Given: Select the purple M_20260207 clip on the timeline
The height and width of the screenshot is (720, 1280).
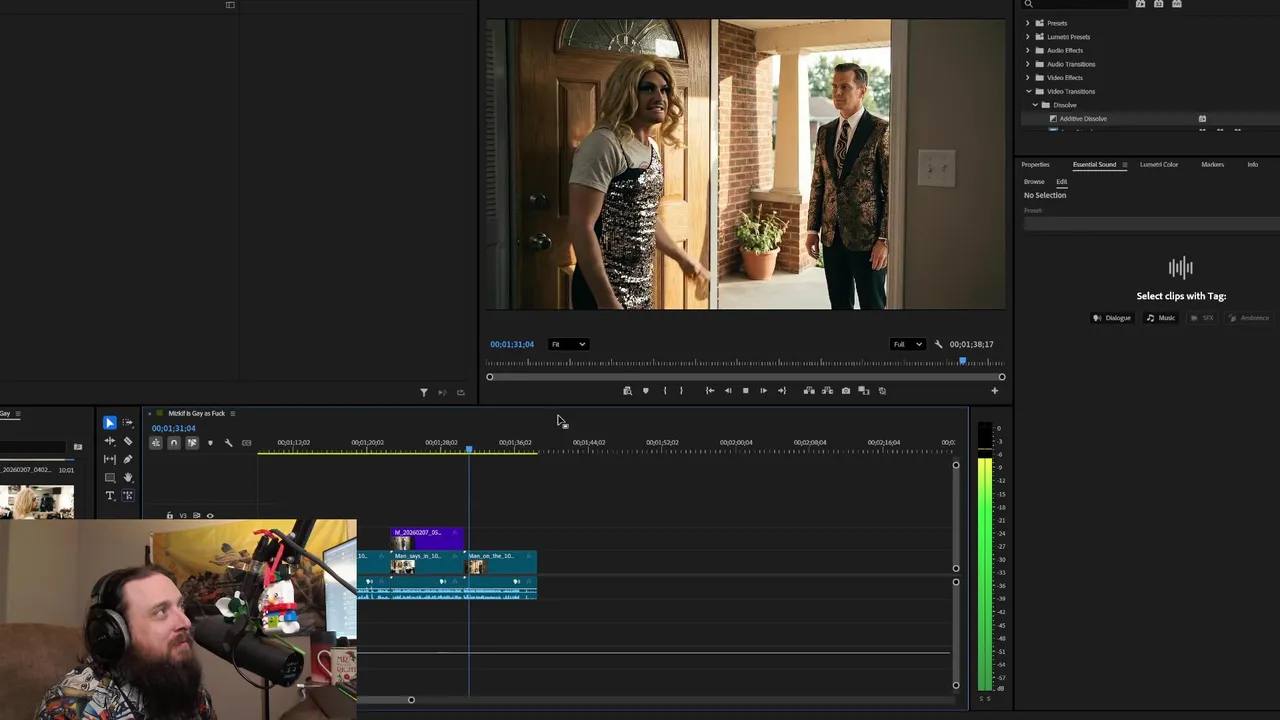Looking at the screenshot, I should click(426, 539).
